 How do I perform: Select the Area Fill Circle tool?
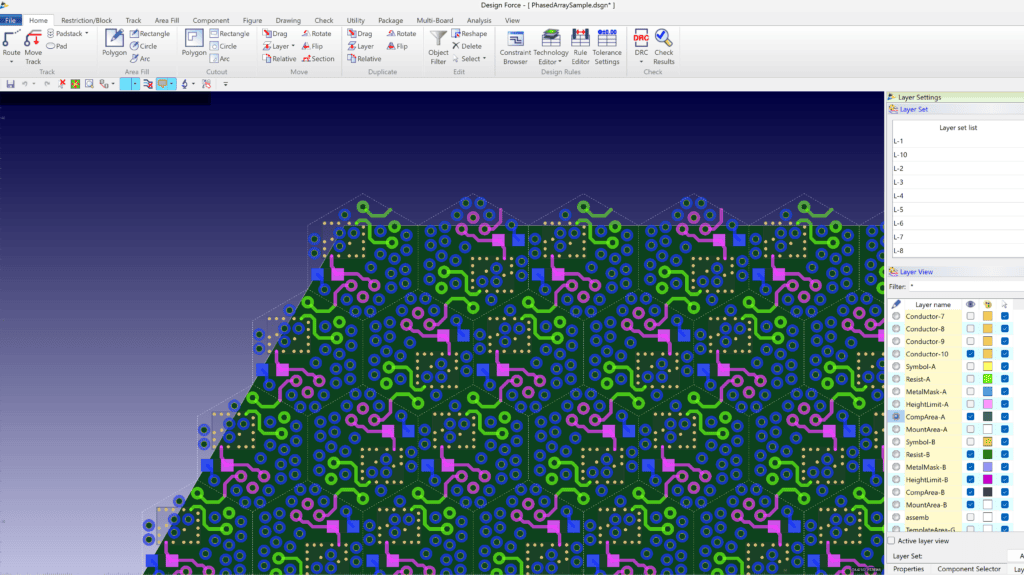click(144, 46)
